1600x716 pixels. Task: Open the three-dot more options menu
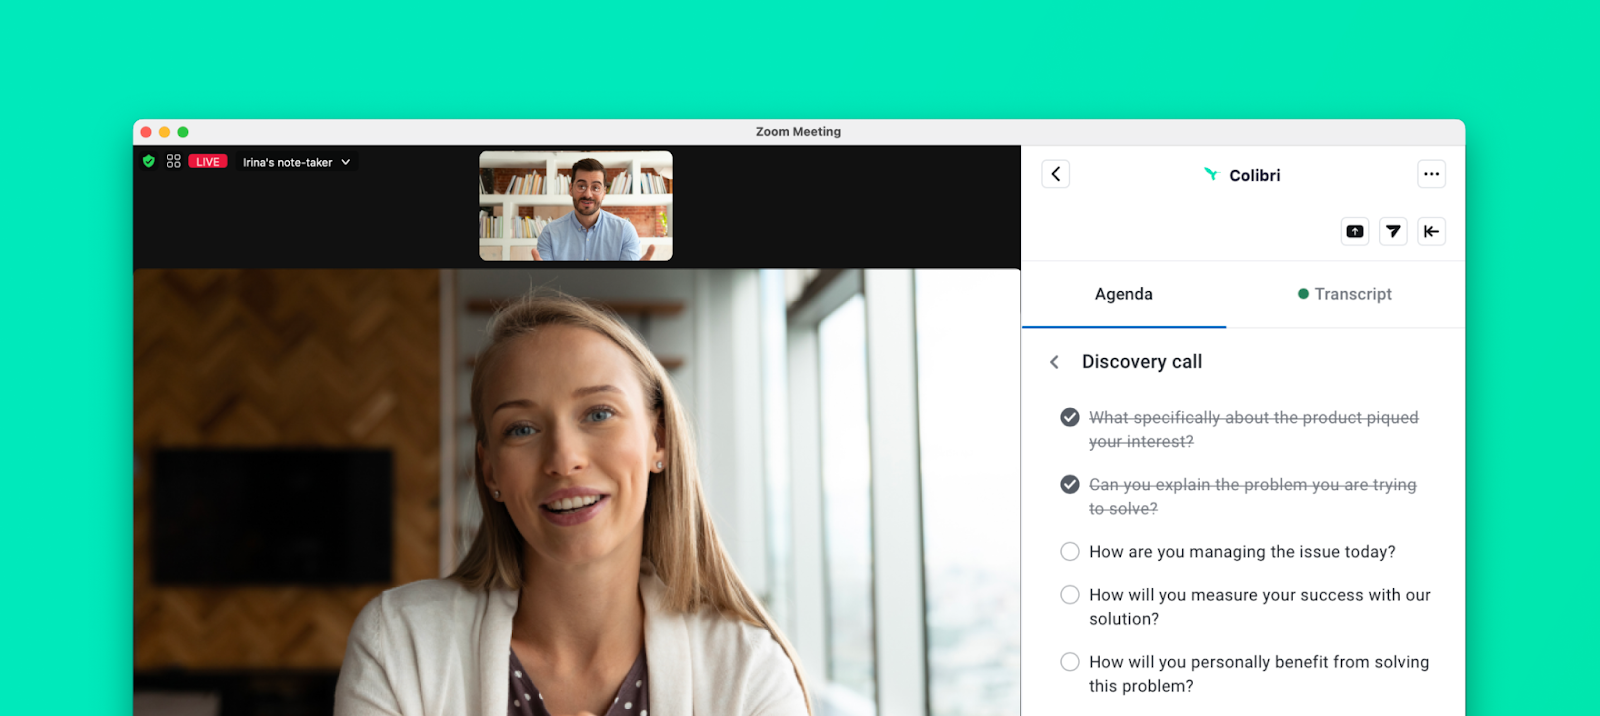[1432, 174]
